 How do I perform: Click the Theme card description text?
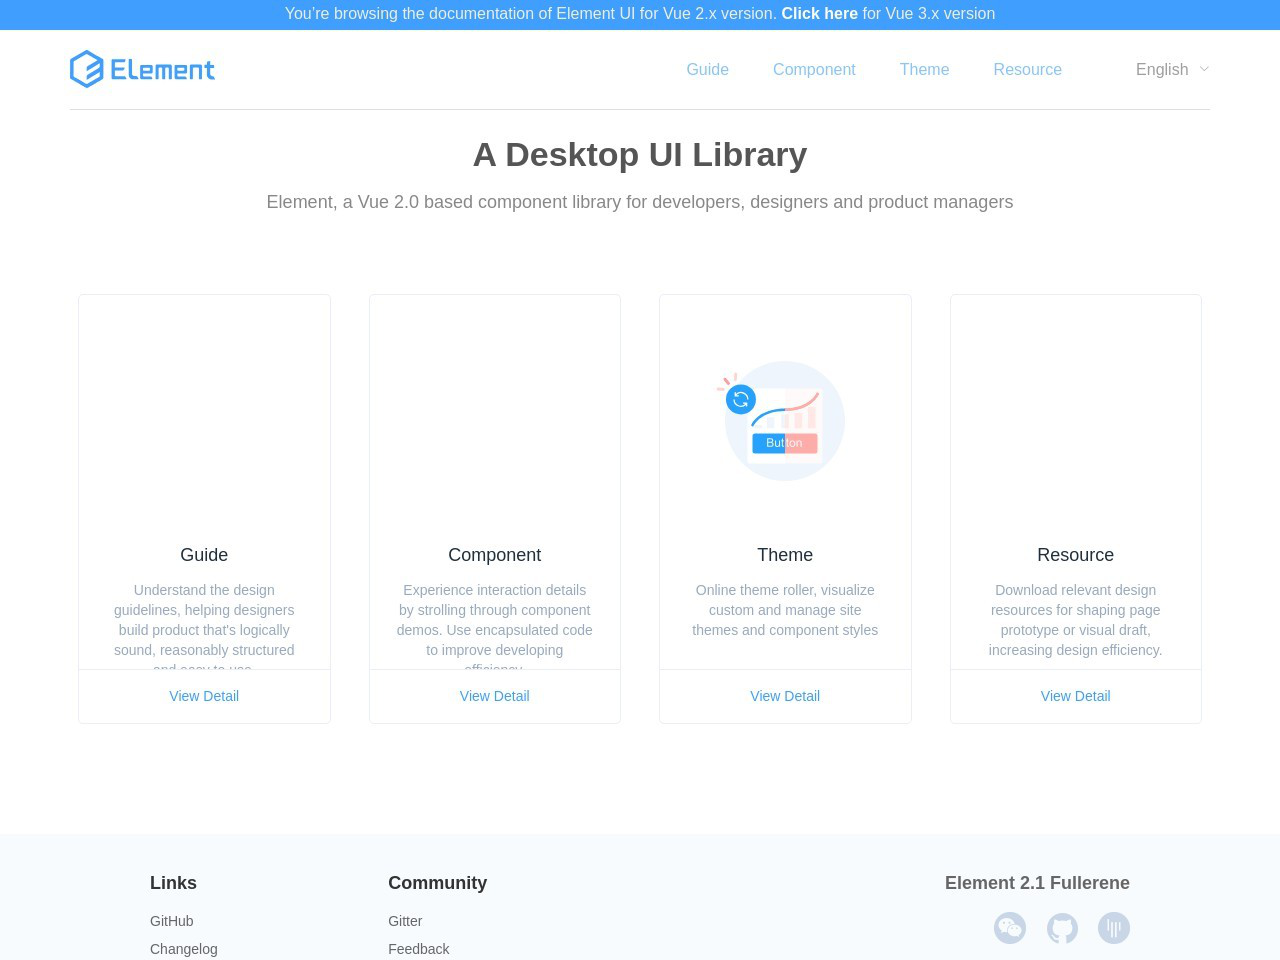pyautogui.click(x=785, y=610)
